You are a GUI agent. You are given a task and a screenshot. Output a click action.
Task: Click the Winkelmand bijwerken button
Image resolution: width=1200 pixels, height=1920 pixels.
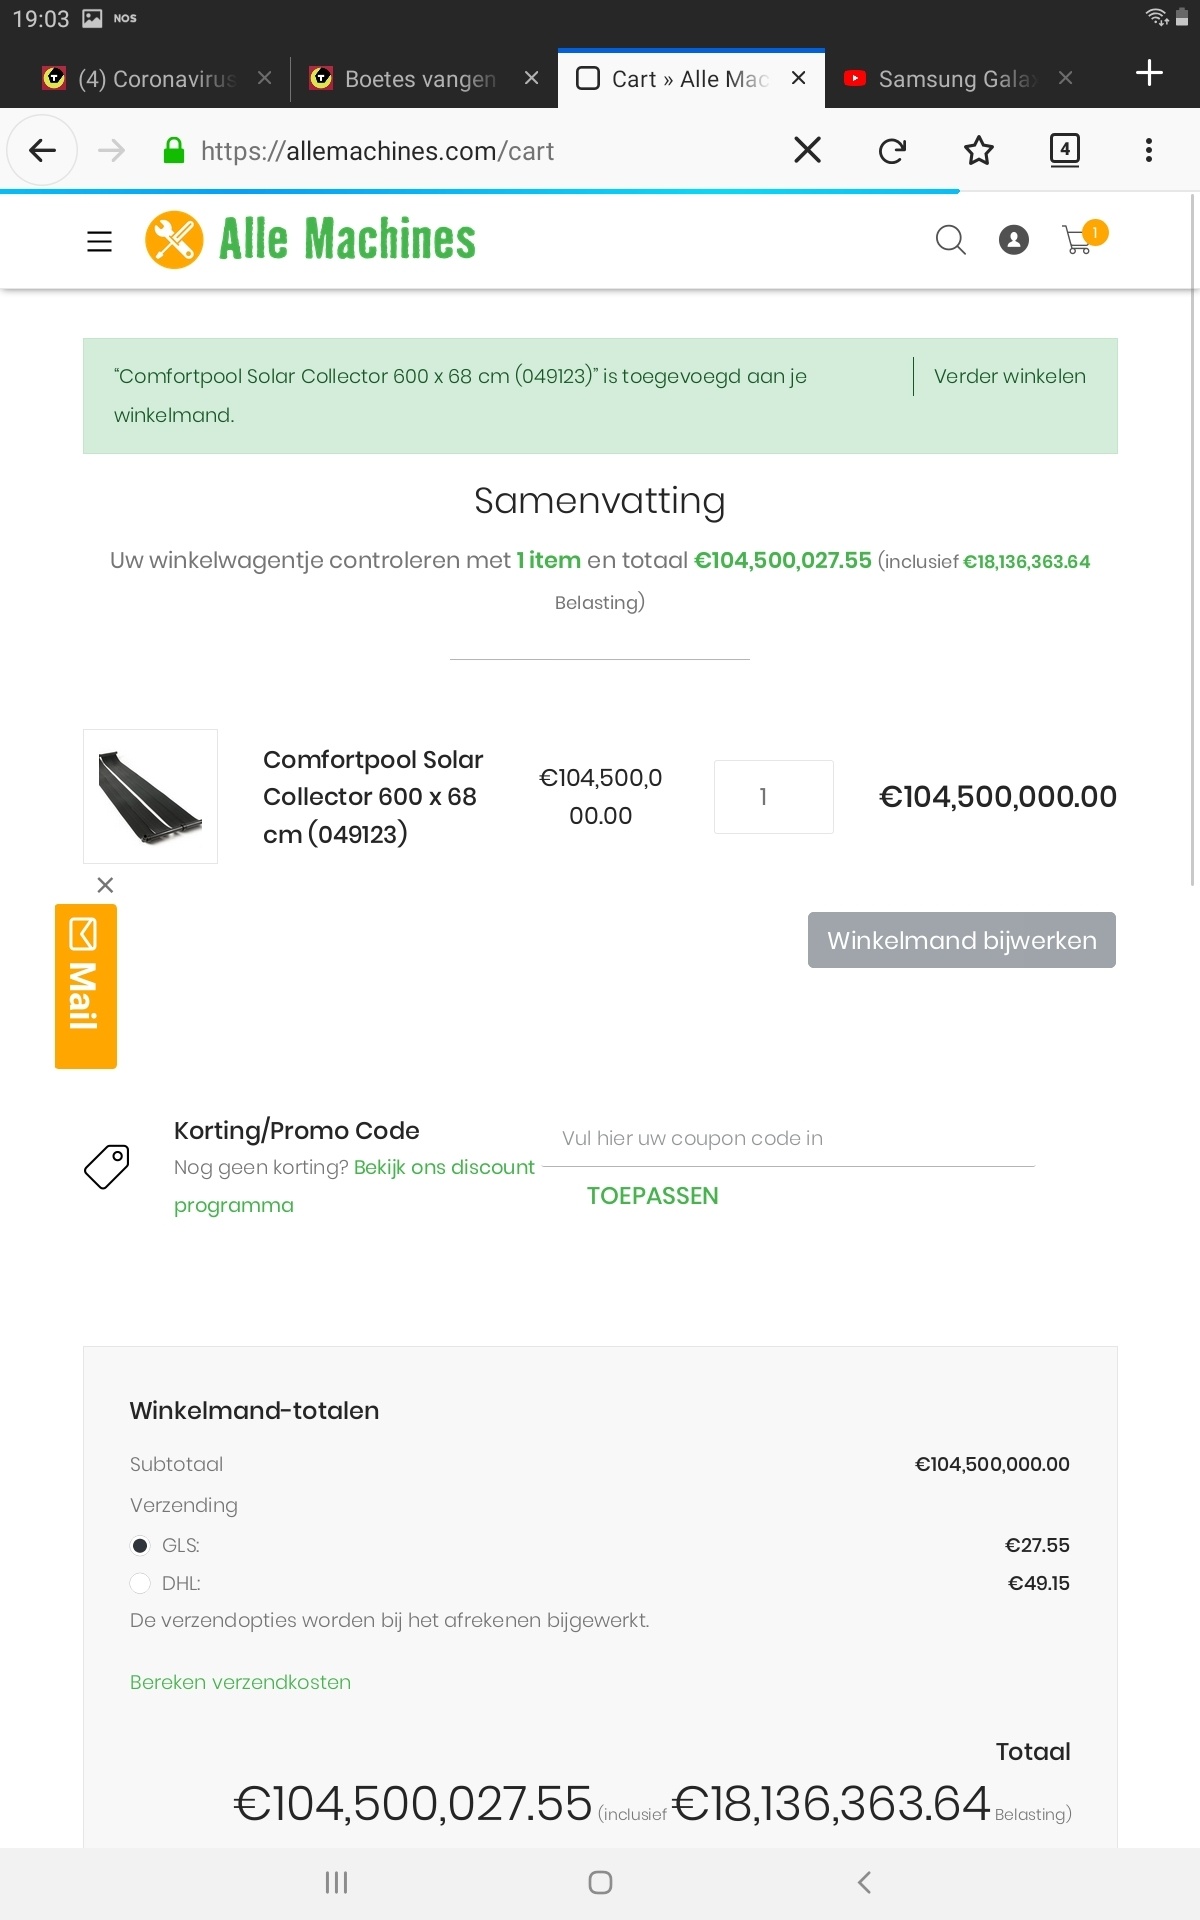pos(961,940)
